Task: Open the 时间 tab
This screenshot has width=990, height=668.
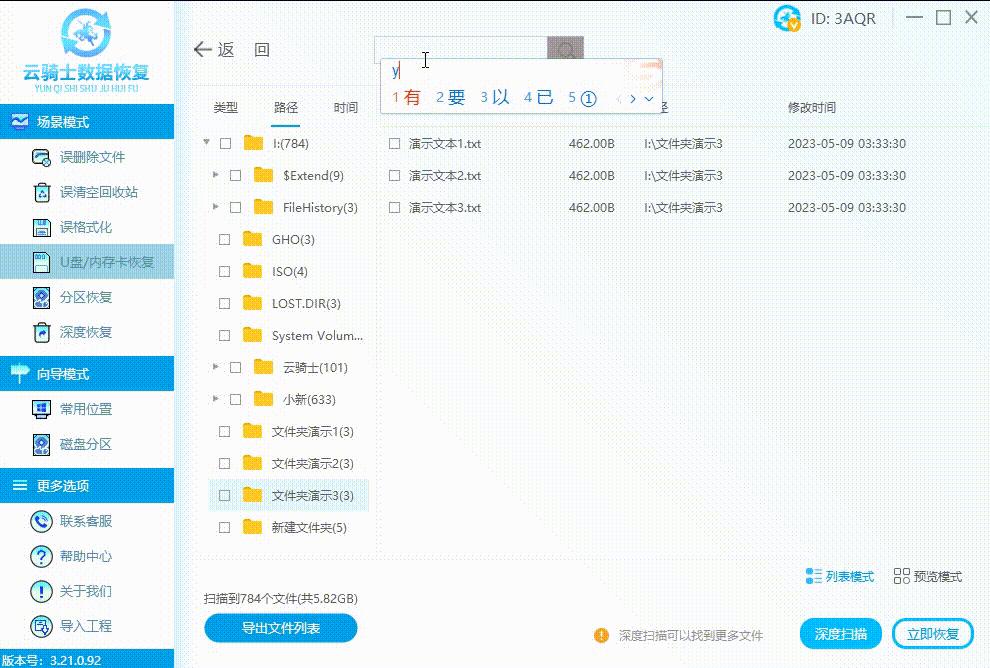Action: tap(345, 105)
